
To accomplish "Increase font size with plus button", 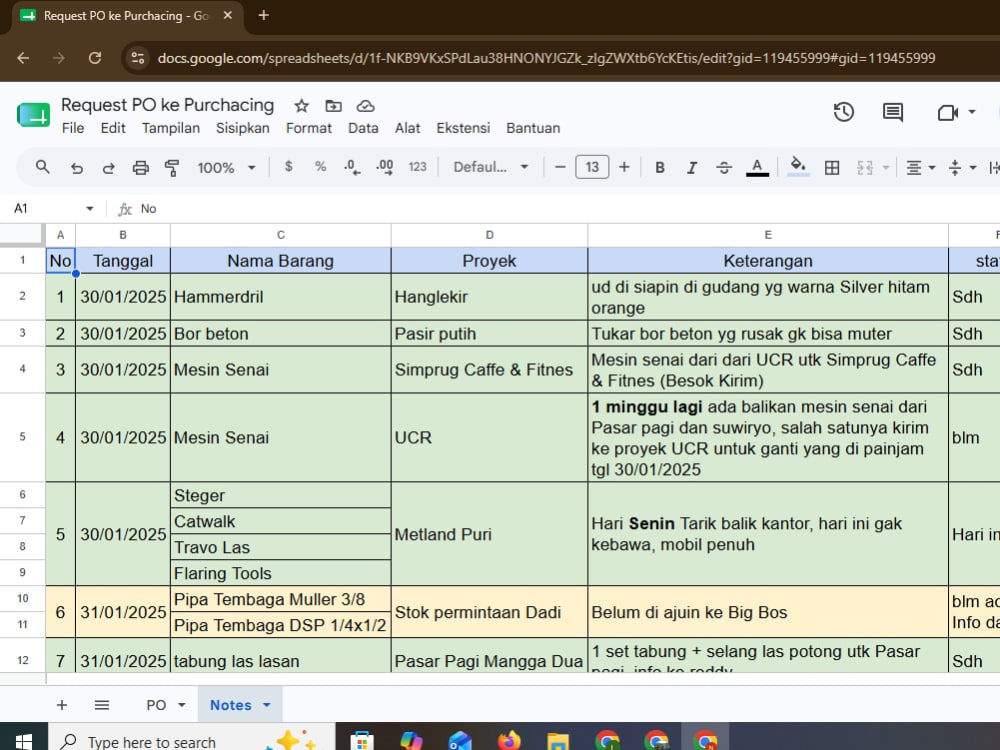I will click(x=624, y=167).
